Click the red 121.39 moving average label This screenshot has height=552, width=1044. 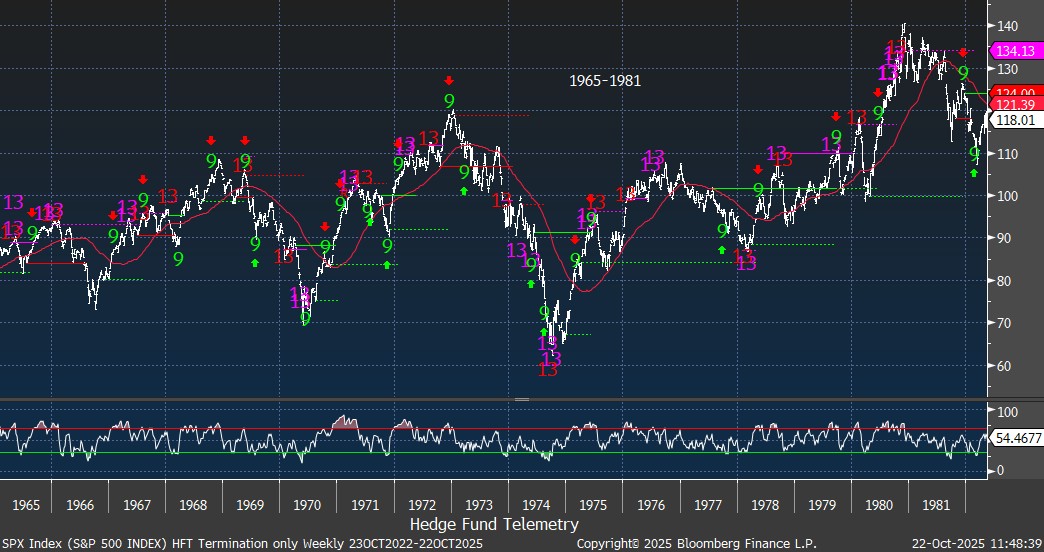click(1015, 105)
